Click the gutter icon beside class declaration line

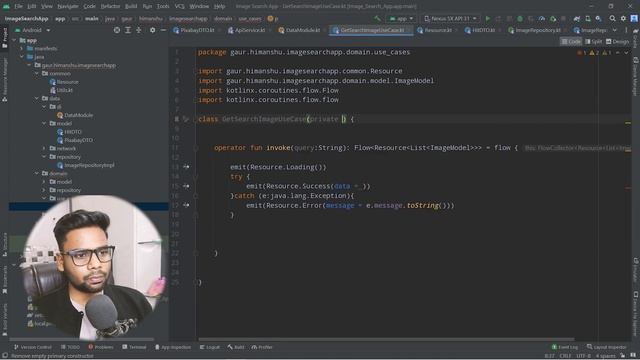[x=186, y=119]
